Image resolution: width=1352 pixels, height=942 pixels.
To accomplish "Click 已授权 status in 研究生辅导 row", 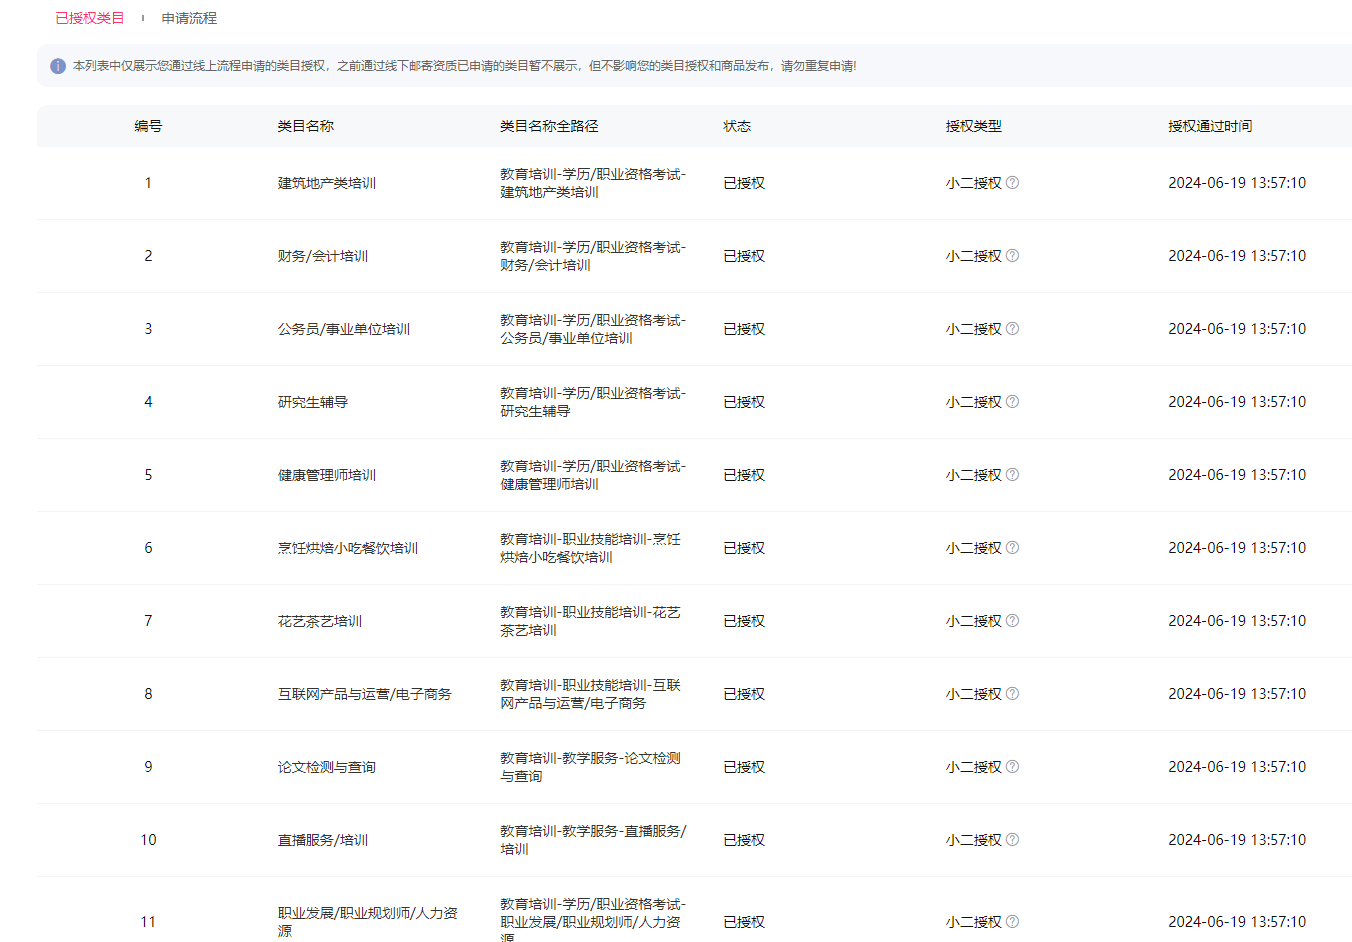I will click(744, 402).
